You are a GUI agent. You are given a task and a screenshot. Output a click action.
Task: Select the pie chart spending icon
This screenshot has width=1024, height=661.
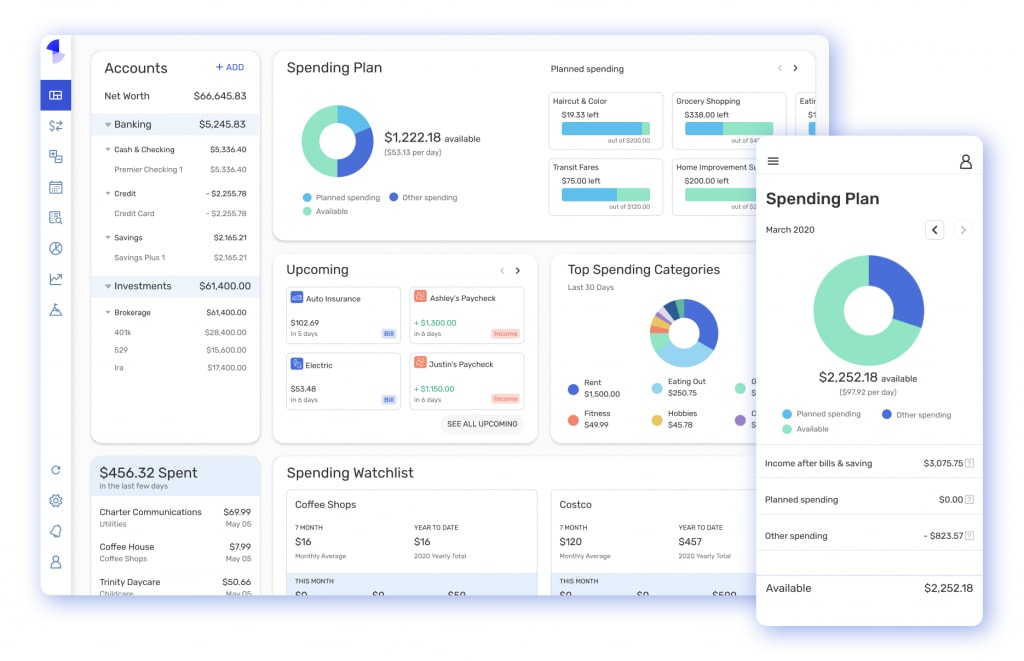pos(56,248)
